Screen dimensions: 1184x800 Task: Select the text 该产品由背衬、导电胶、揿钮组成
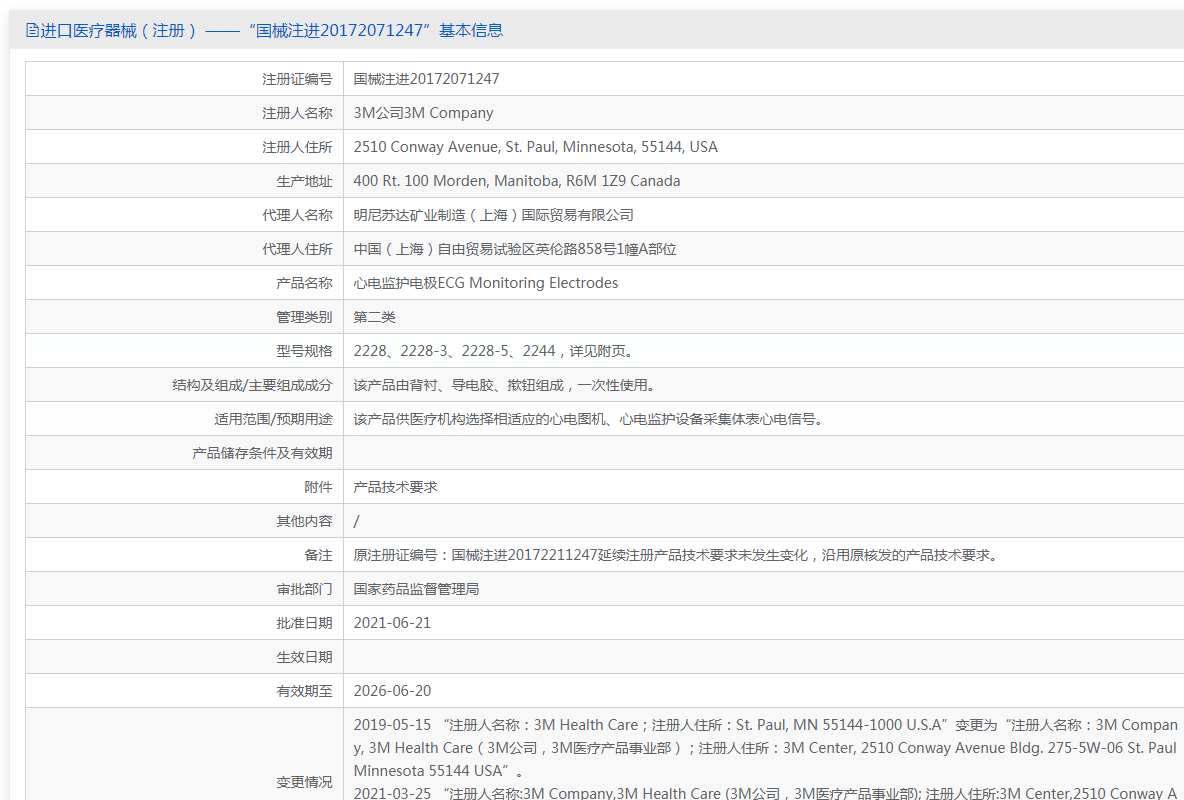pos(504,385)
